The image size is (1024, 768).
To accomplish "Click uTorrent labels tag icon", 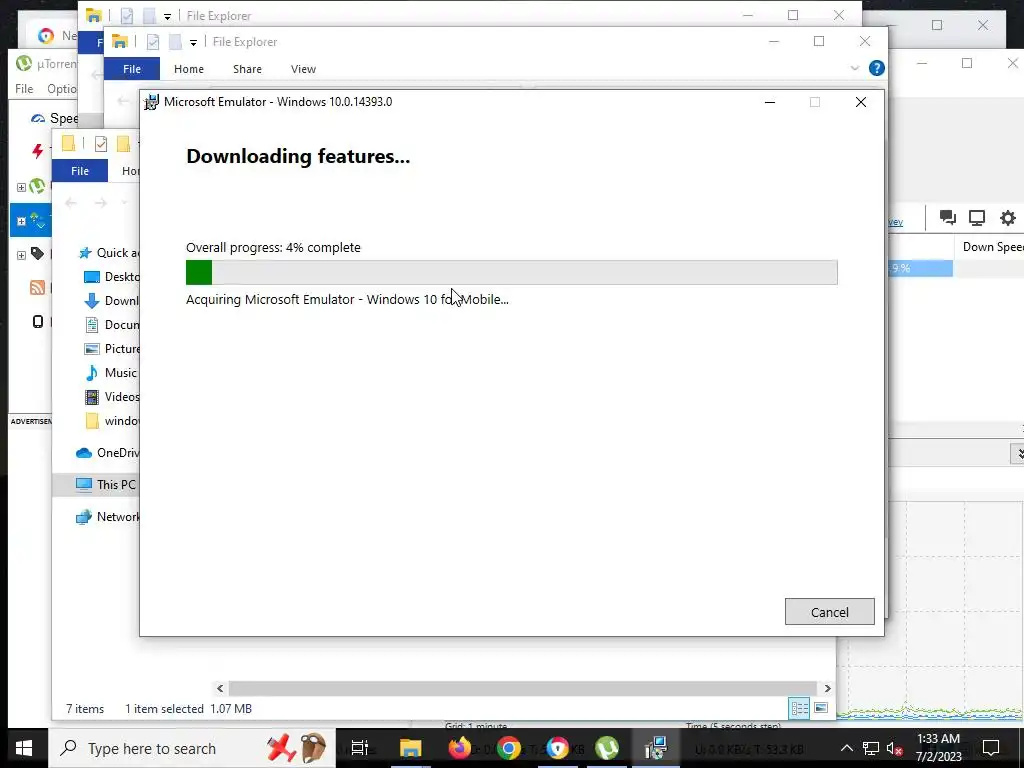I will tap(38, 253).
